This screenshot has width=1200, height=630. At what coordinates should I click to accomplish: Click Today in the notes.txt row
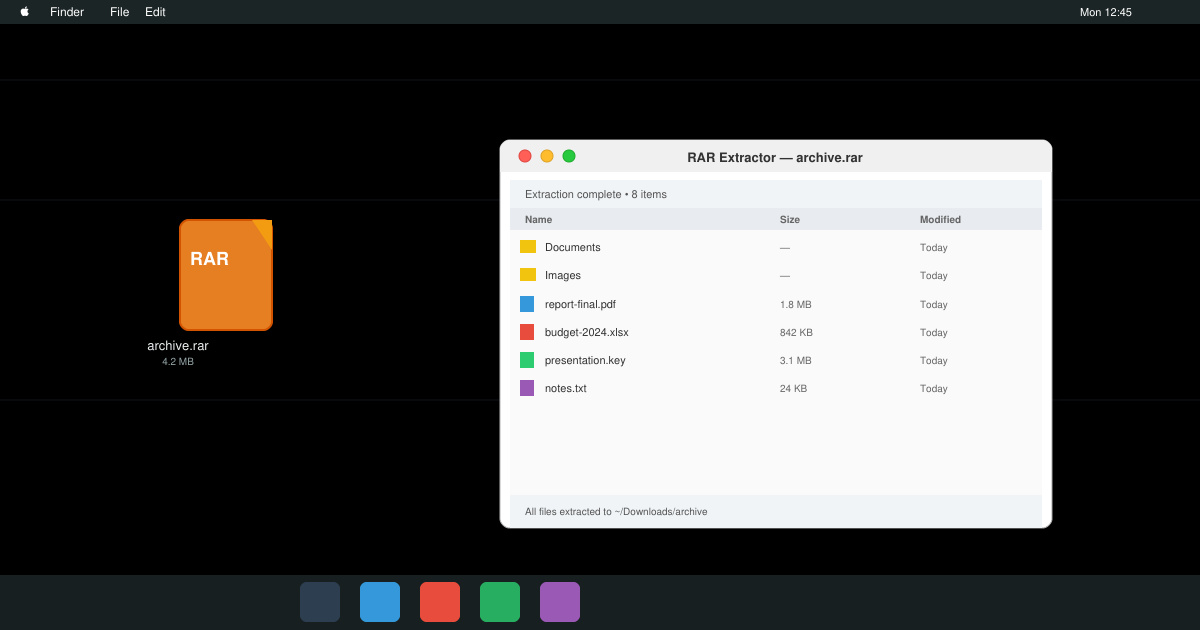tap(934, 388)
